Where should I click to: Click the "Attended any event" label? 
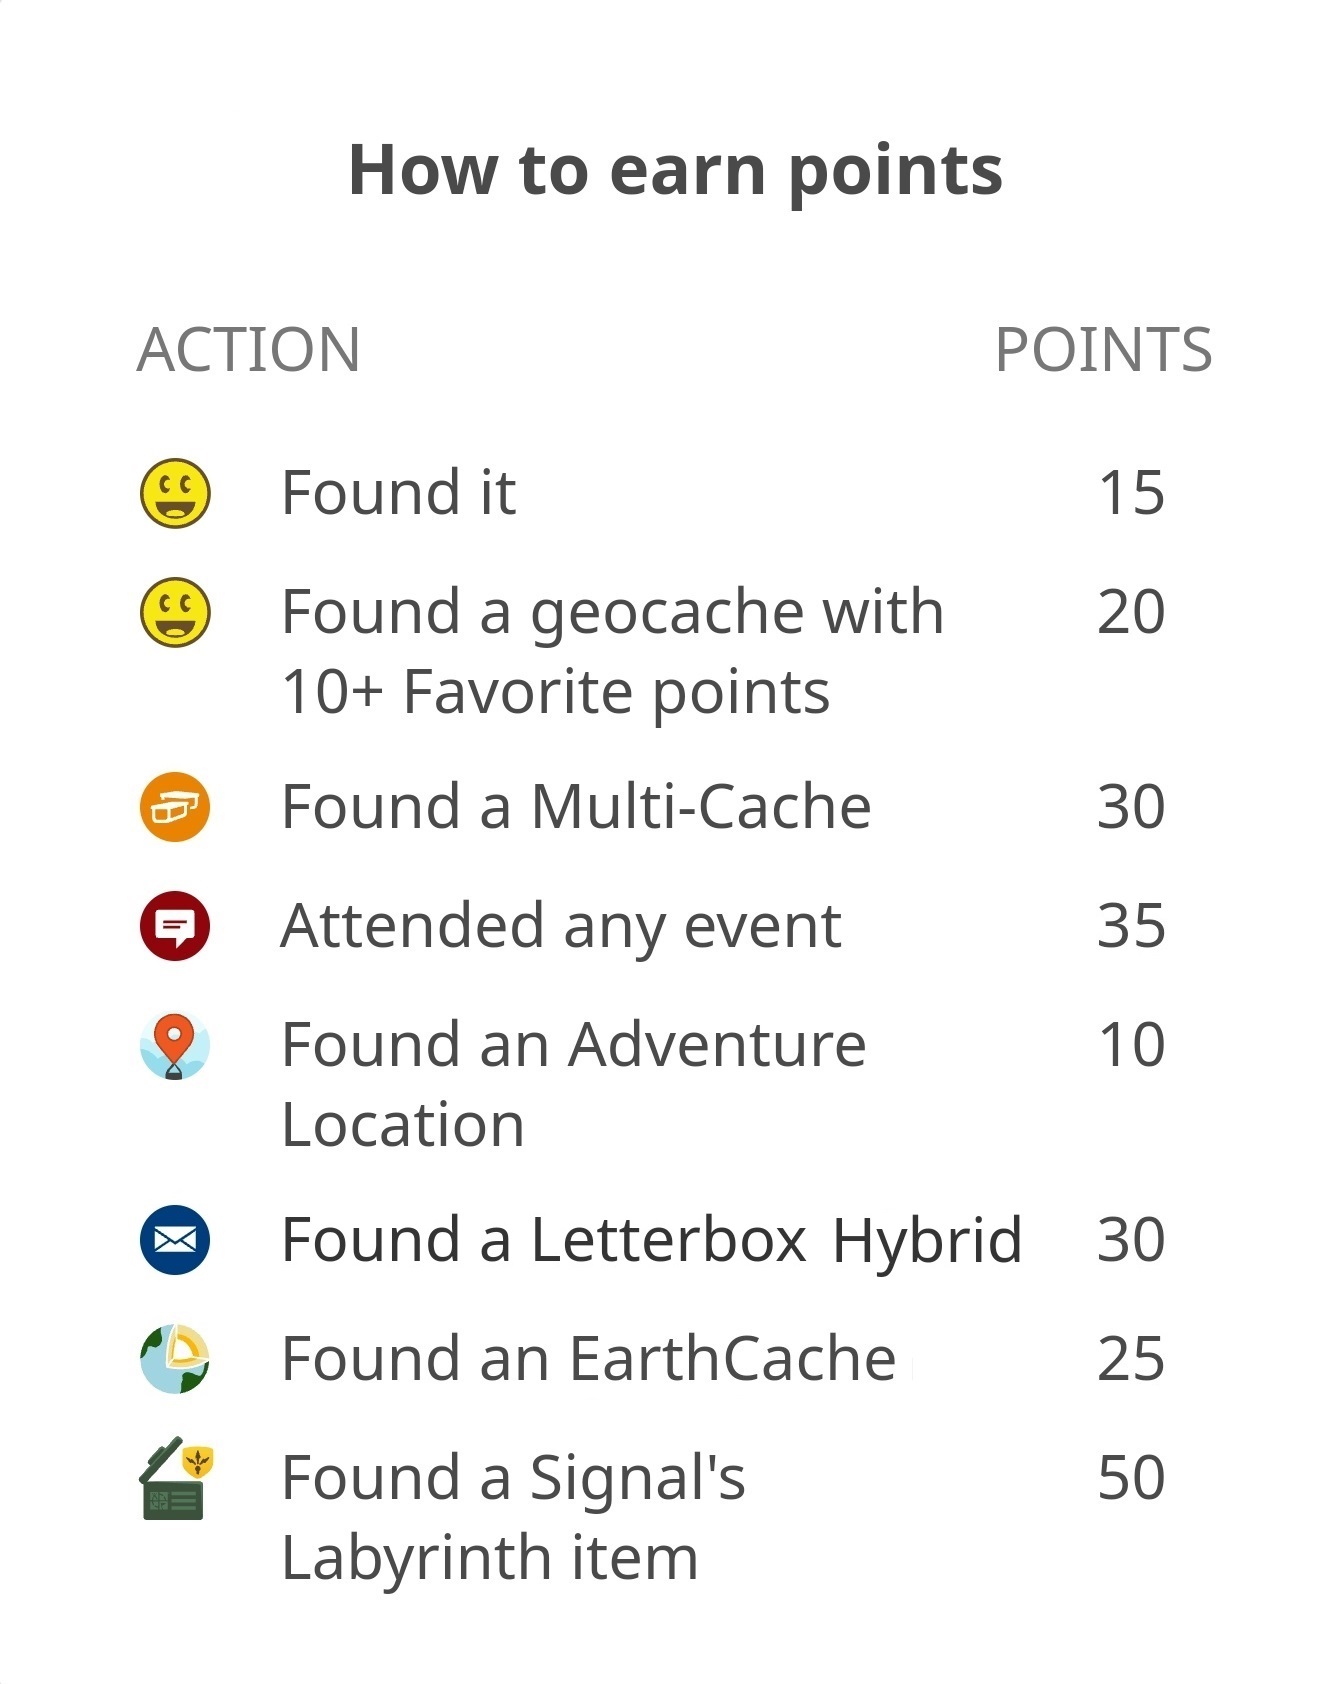pyautogui.click(x=561, y=926)
